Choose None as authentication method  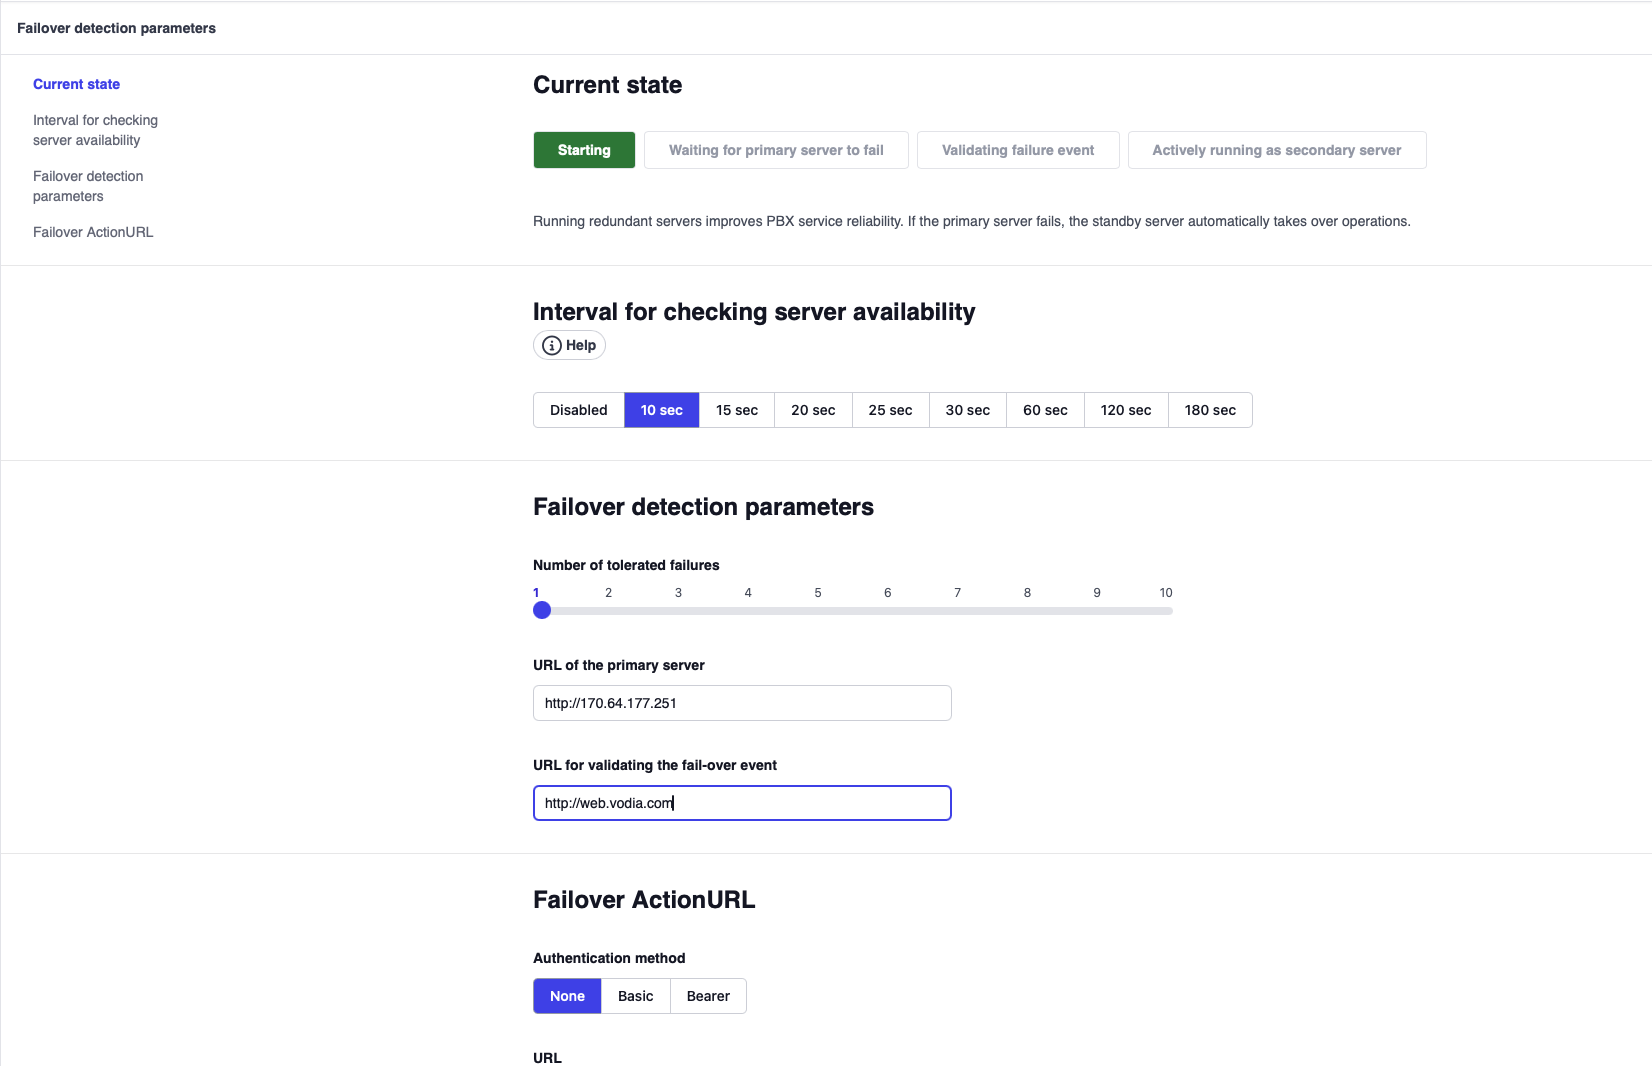click(567, 996)
